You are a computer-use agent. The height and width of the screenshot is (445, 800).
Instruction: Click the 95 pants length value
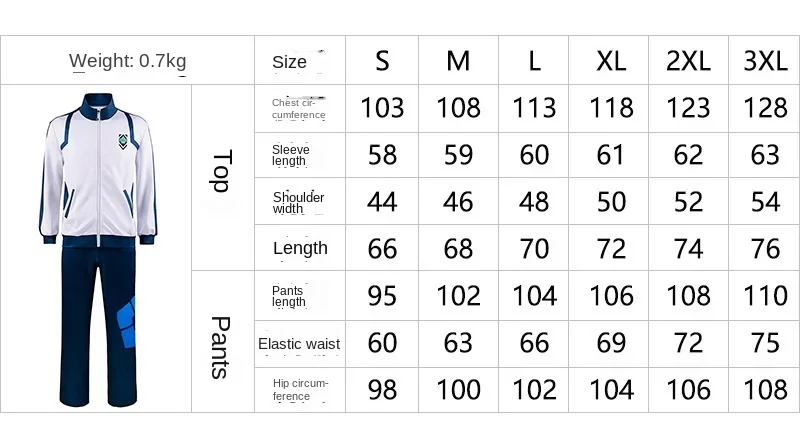[382, 296]
